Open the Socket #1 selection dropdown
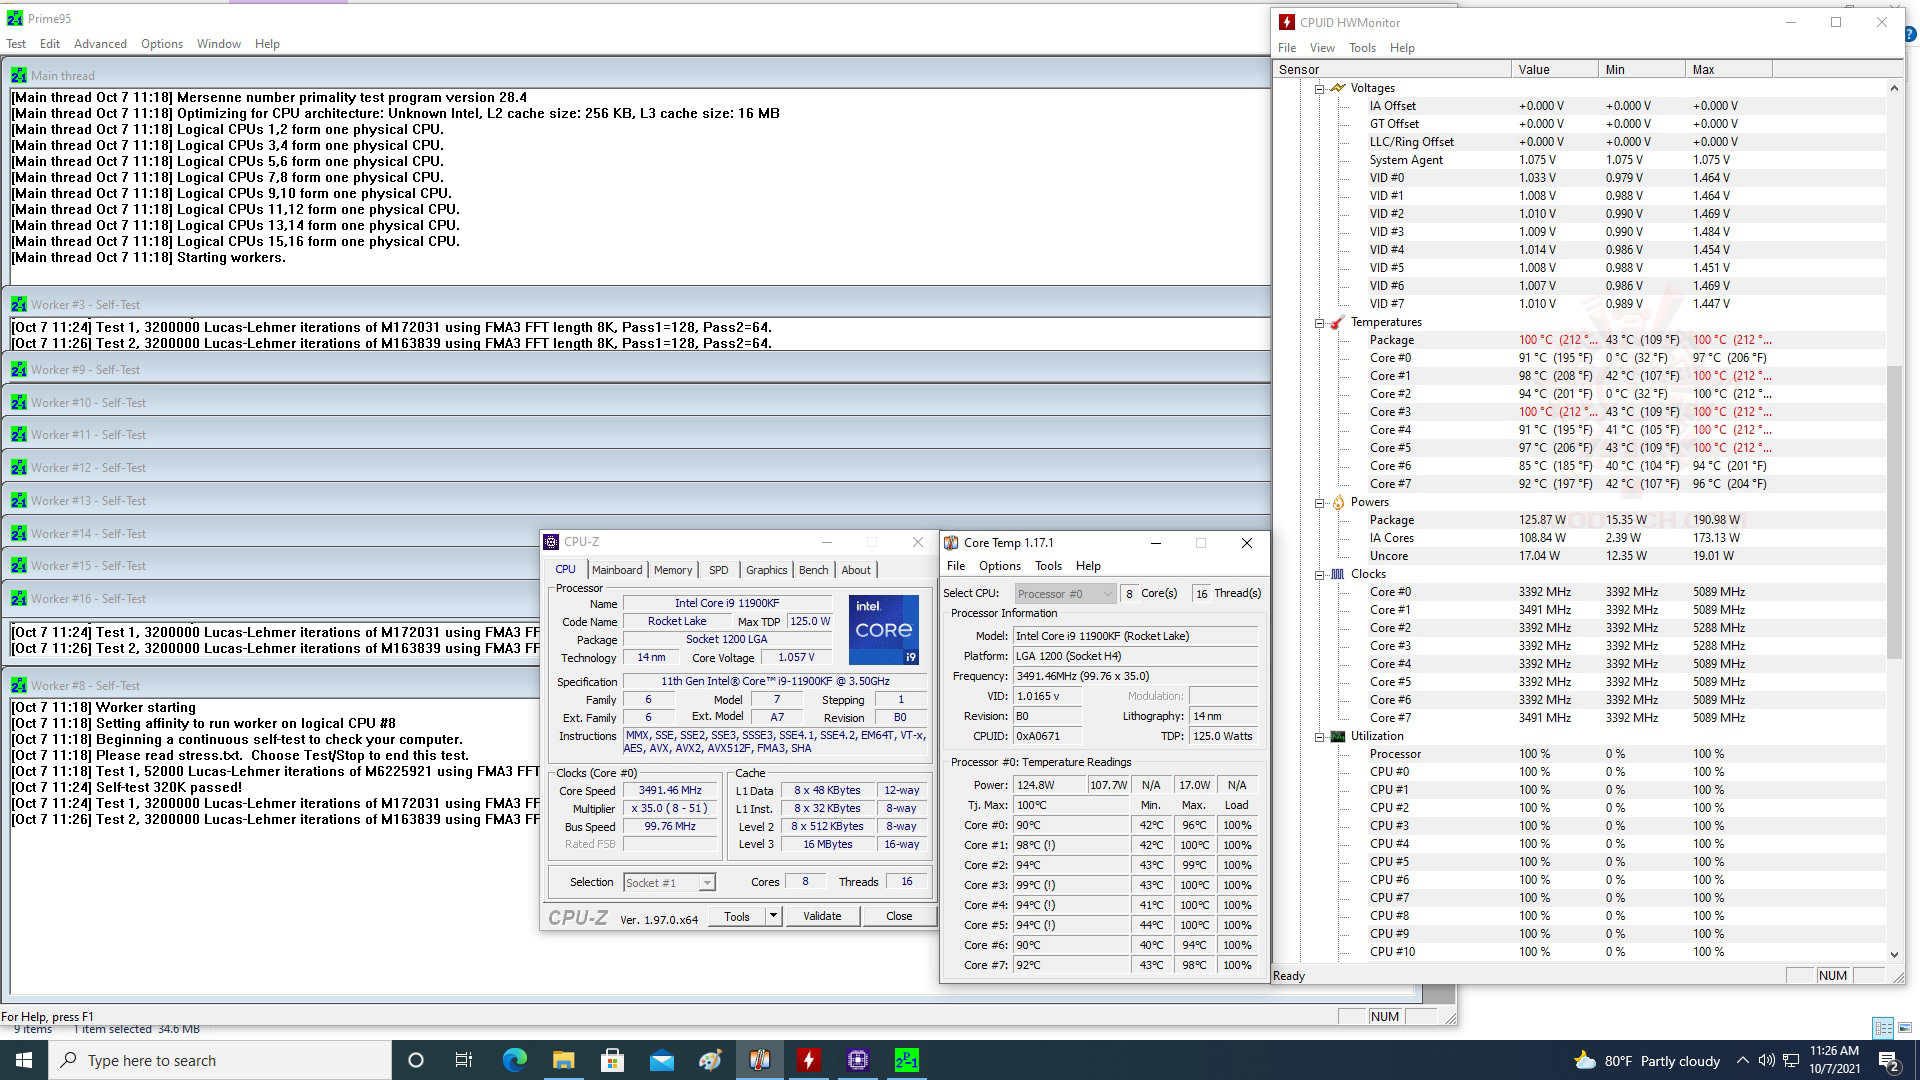Screen dimensions: 1920x1080 tap(706, 883)
